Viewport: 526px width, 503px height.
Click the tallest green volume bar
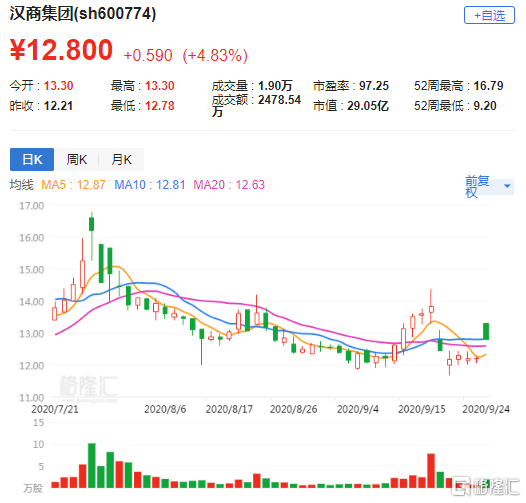pos(92,465)
